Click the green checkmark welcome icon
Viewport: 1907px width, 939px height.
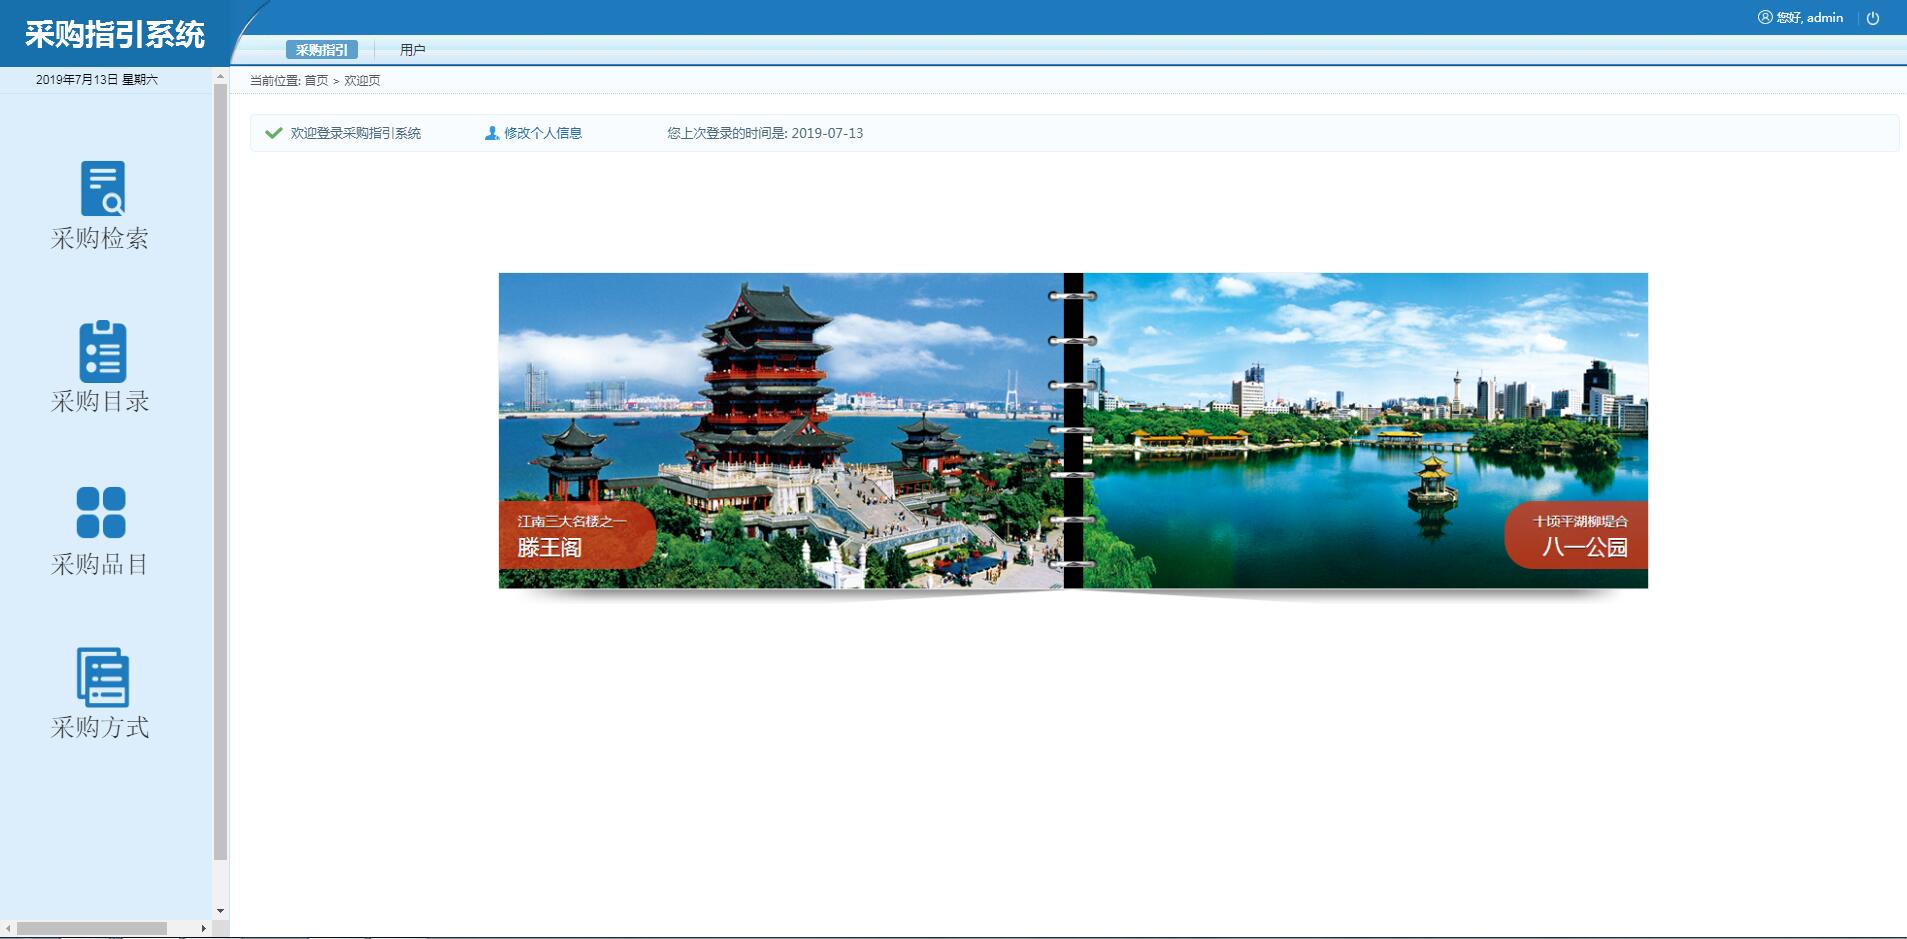273,133
